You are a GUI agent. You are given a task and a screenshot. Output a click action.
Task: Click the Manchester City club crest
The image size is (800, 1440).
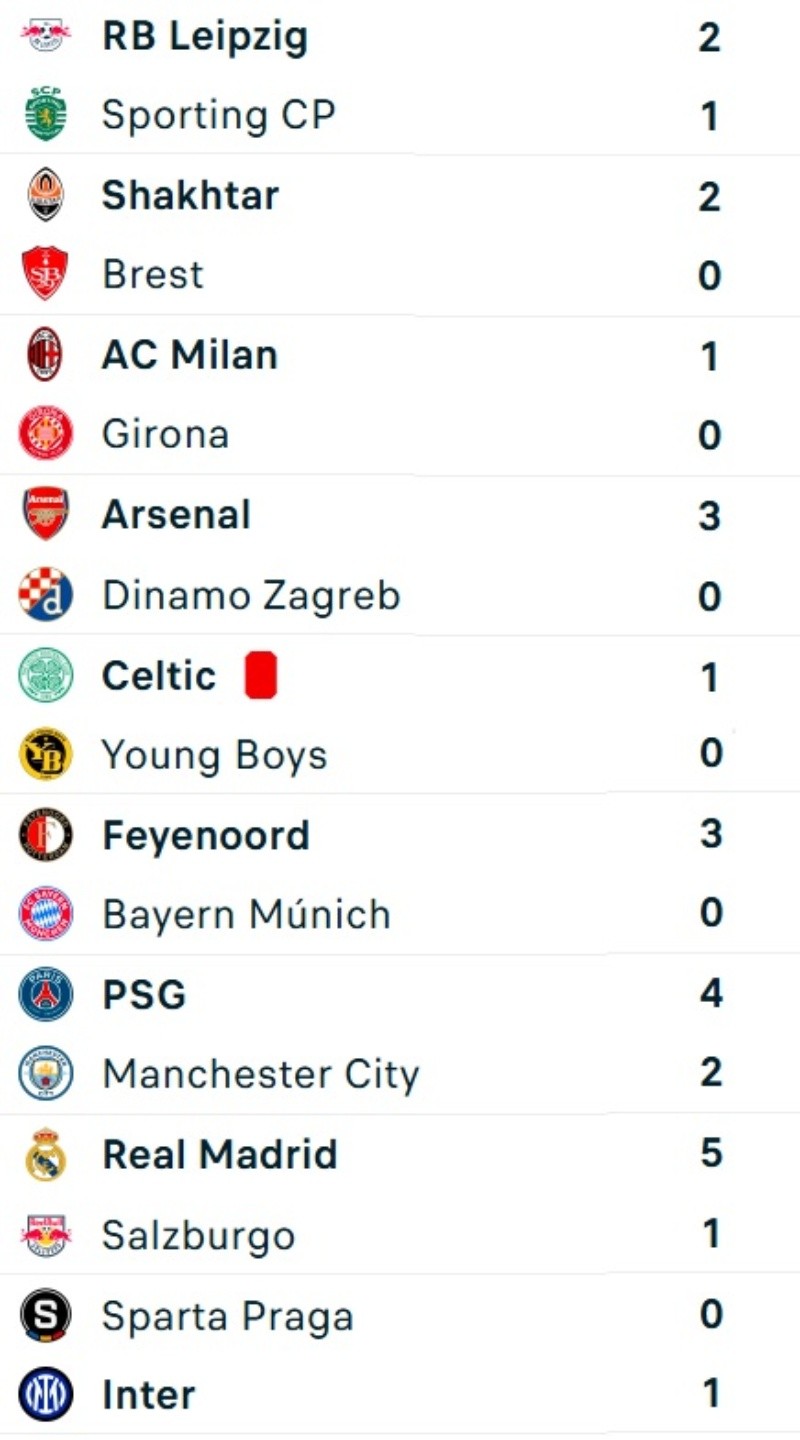(x=45, y=1073)
